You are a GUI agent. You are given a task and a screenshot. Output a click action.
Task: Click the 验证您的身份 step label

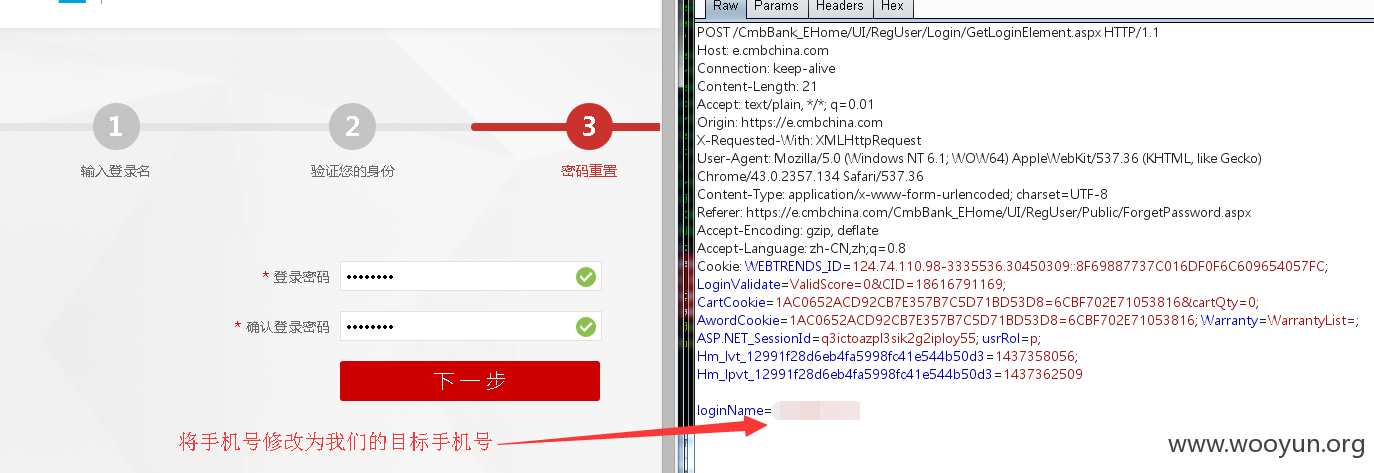click(x=352, y=171)
